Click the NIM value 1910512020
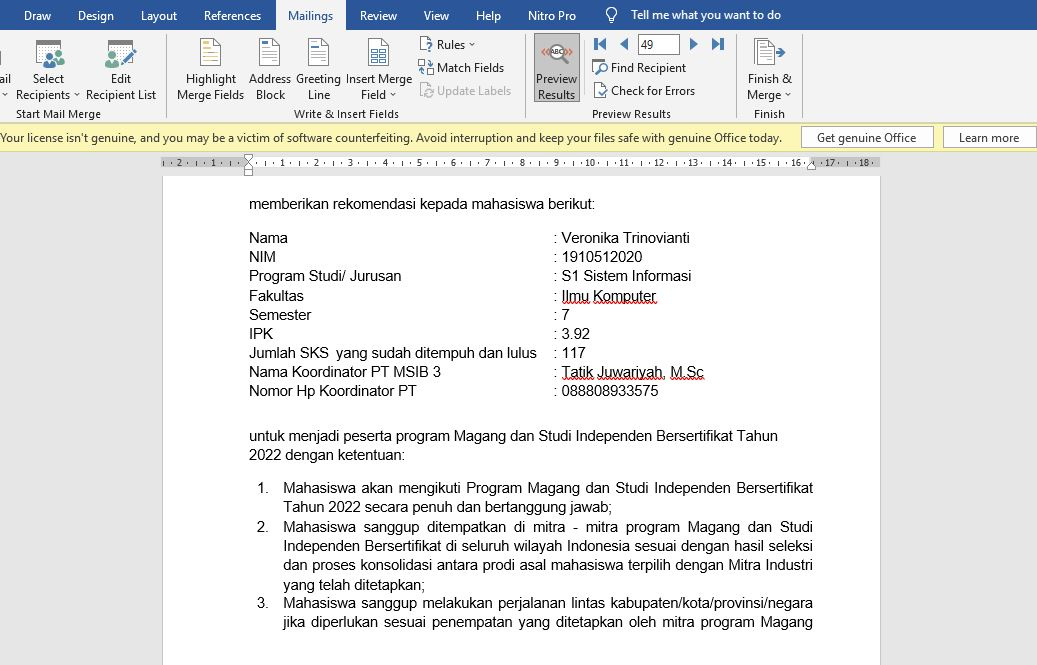The height and width of the screenshot is (665, 1037). tap(601, 257)
